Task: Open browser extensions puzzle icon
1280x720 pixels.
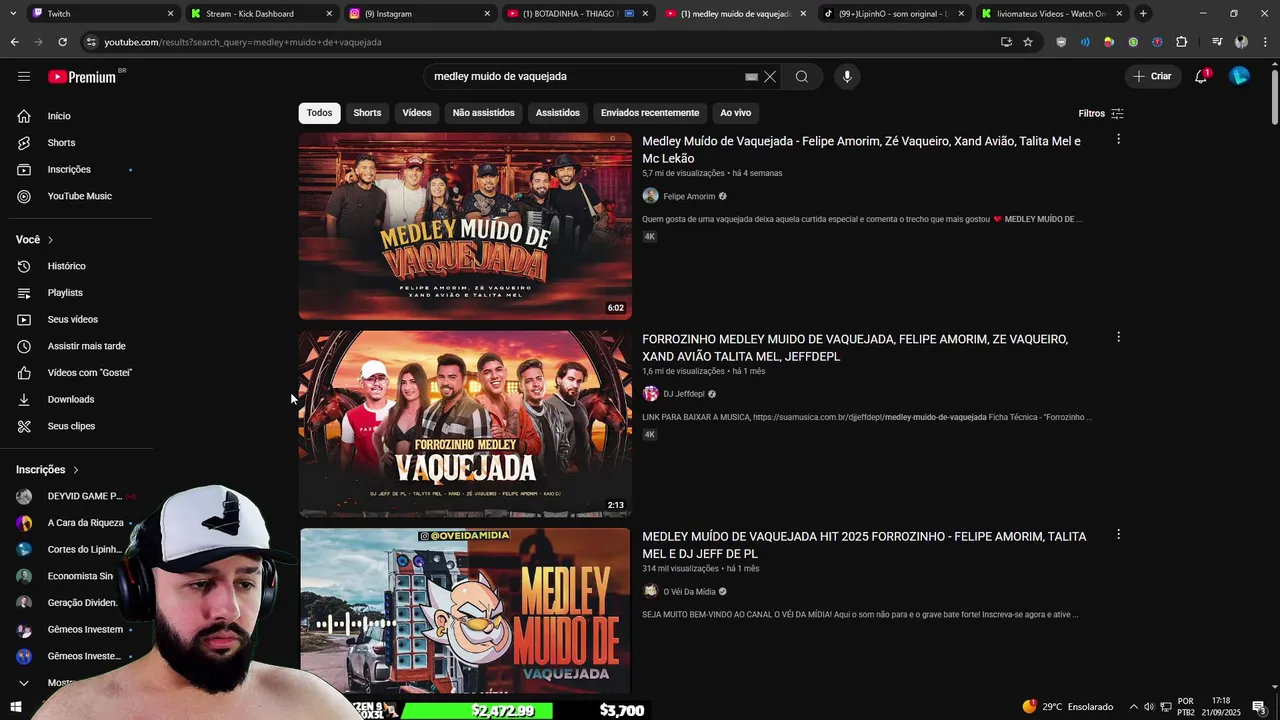Action: pos(1182,42)
